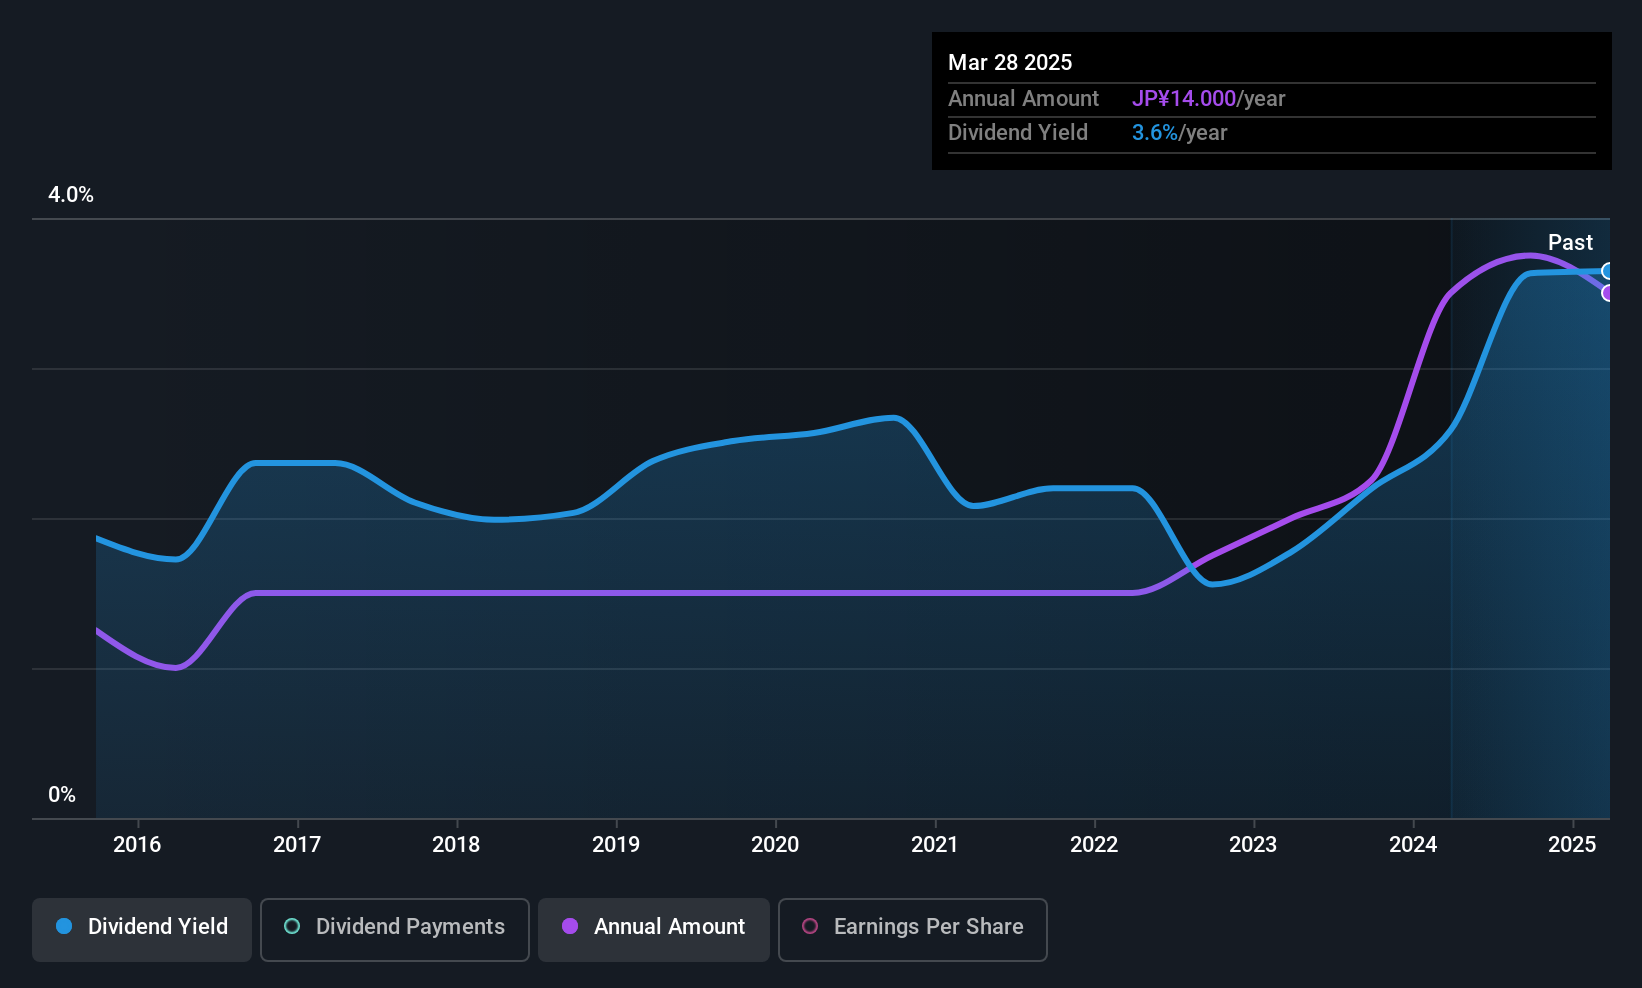The image size is (1642, 988).
Task: Toggle the Dividend Yield legend series
Action: pos(142,928)
